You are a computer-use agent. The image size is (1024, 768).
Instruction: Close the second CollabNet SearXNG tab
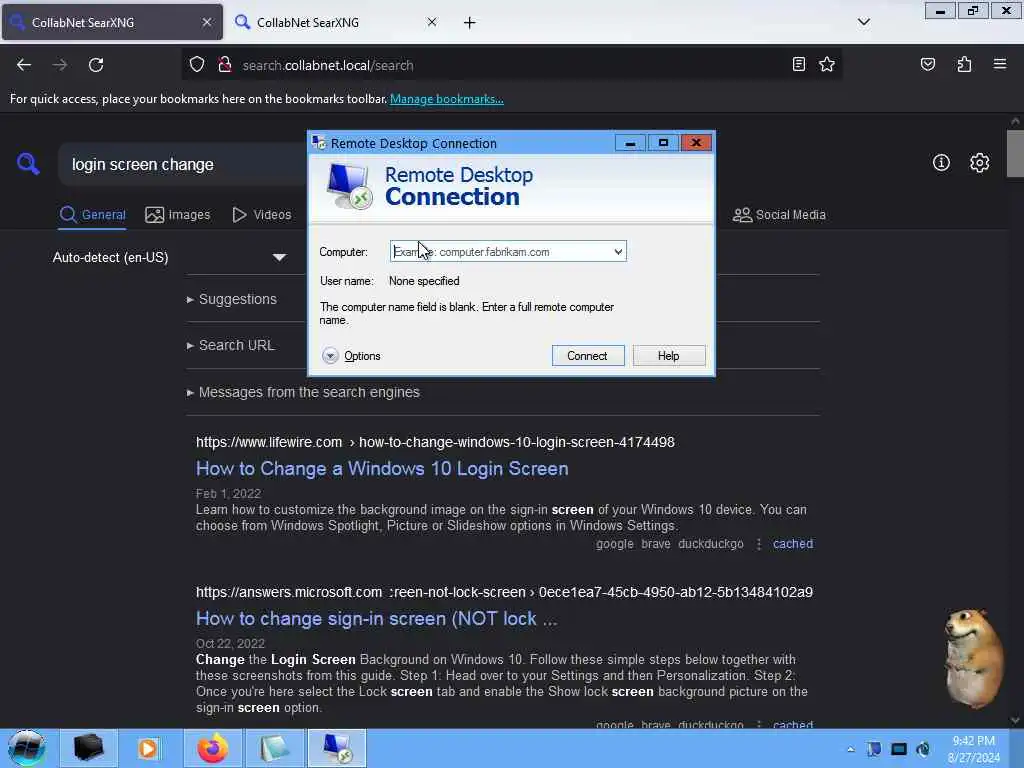click(432, 22)
